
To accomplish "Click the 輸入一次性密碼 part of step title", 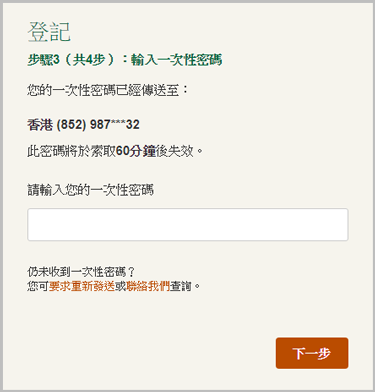I will pos(176,60).
